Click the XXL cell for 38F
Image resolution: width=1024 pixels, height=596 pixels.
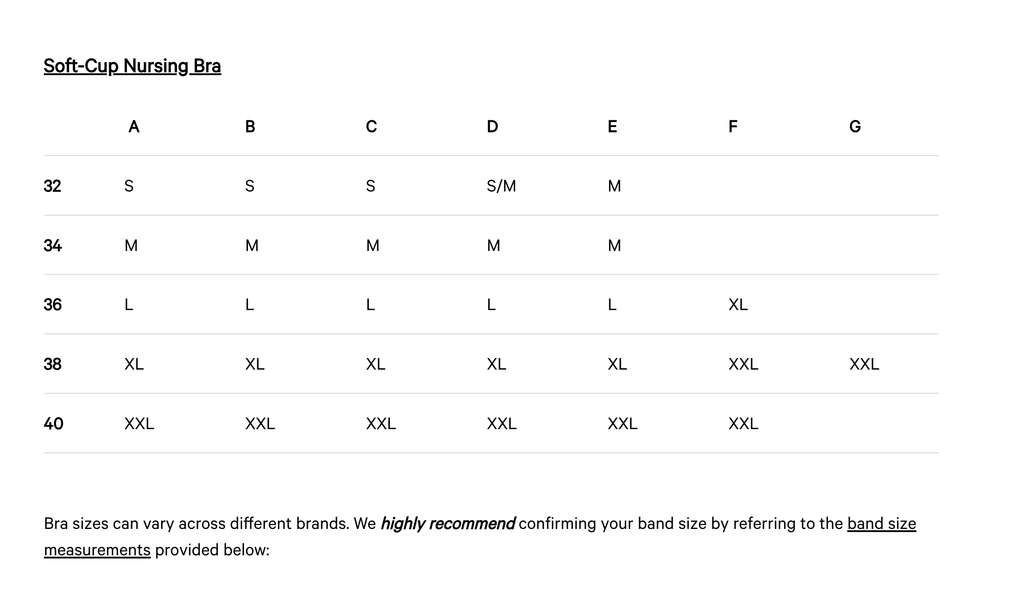[743, 364]
